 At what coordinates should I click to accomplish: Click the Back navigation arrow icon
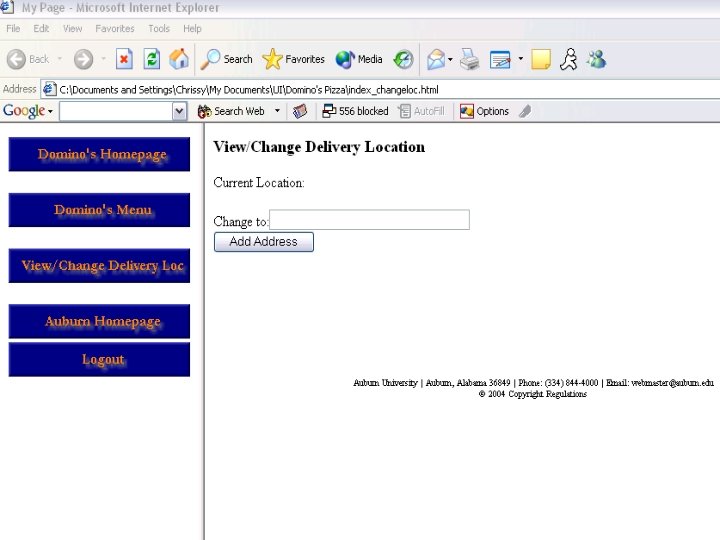pyautogui.click(x=17, y=59)
